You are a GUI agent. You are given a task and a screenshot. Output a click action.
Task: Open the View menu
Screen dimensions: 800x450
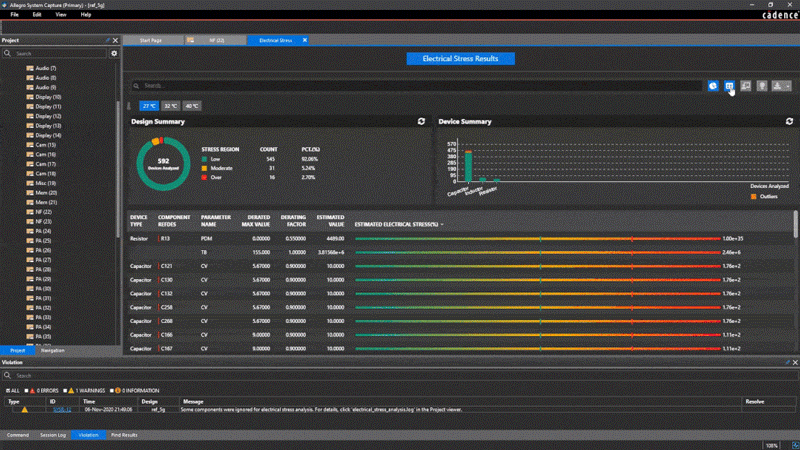coord(61,15)
